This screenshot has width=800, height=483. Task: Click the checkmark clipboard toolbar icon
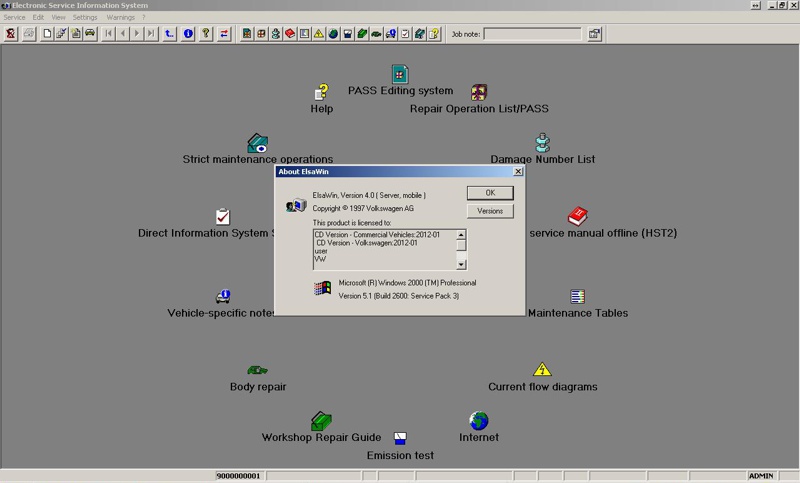(x=405, y=34)
